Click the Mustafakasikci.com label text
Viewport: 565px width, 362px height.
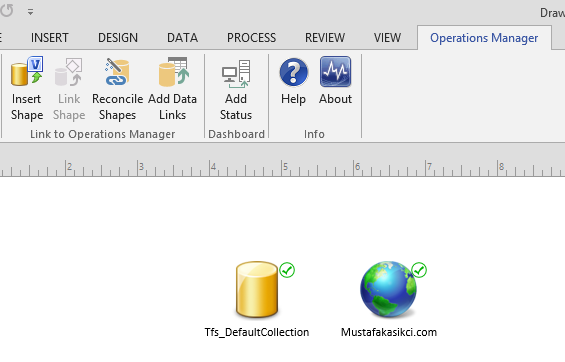click(389, 332)
